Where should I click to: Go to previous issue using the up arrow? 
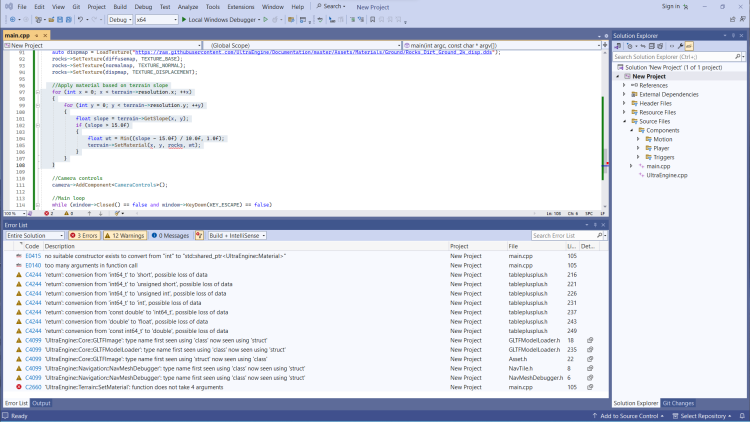[89, 213]
